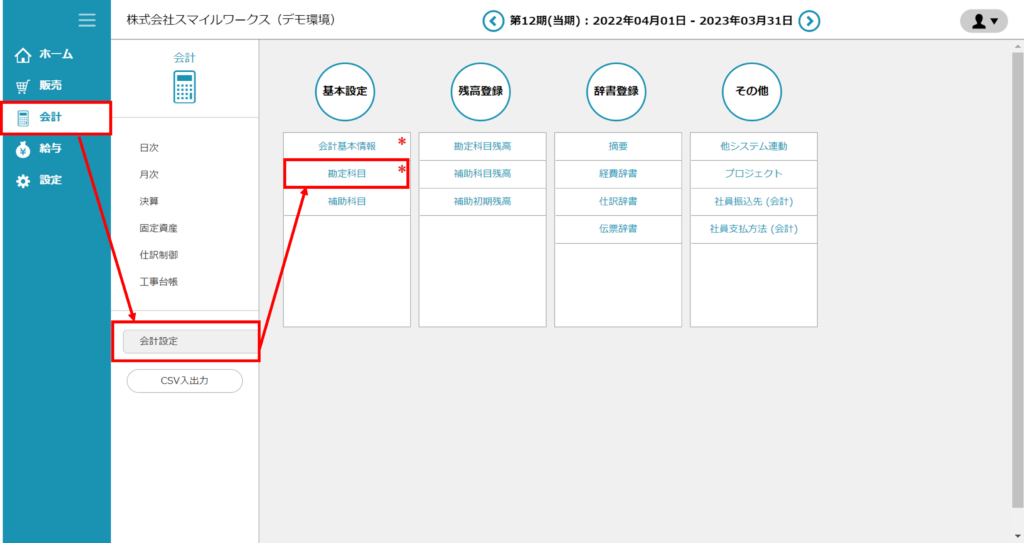1024x543 pixels.
Task: Go to the previous fiscal period
Action: 493,21
